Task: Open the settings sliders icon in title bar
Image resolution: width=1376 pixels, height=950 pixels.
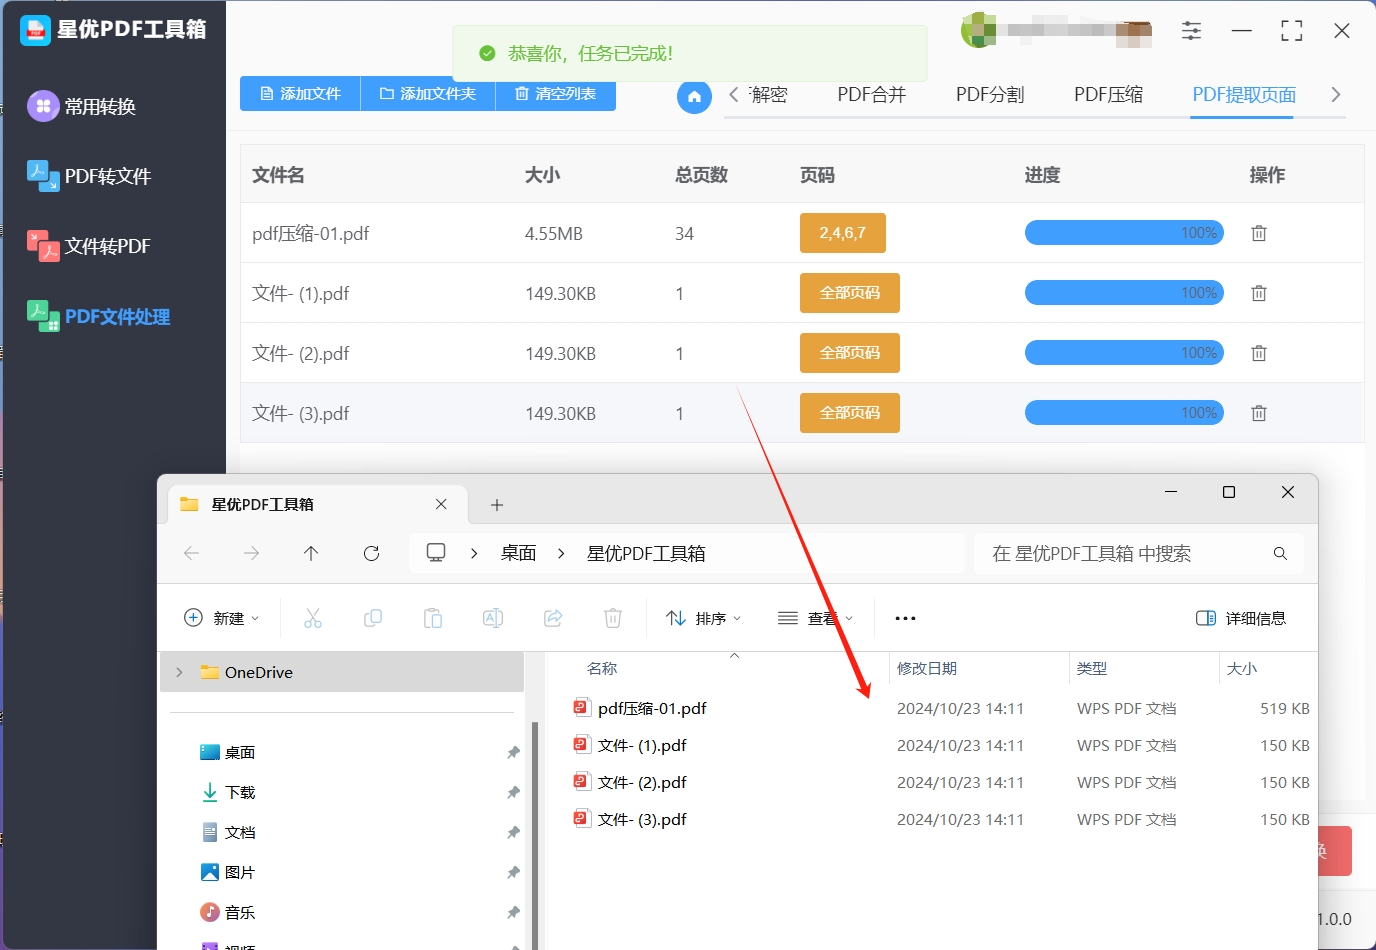Action: coord(1191,30)
